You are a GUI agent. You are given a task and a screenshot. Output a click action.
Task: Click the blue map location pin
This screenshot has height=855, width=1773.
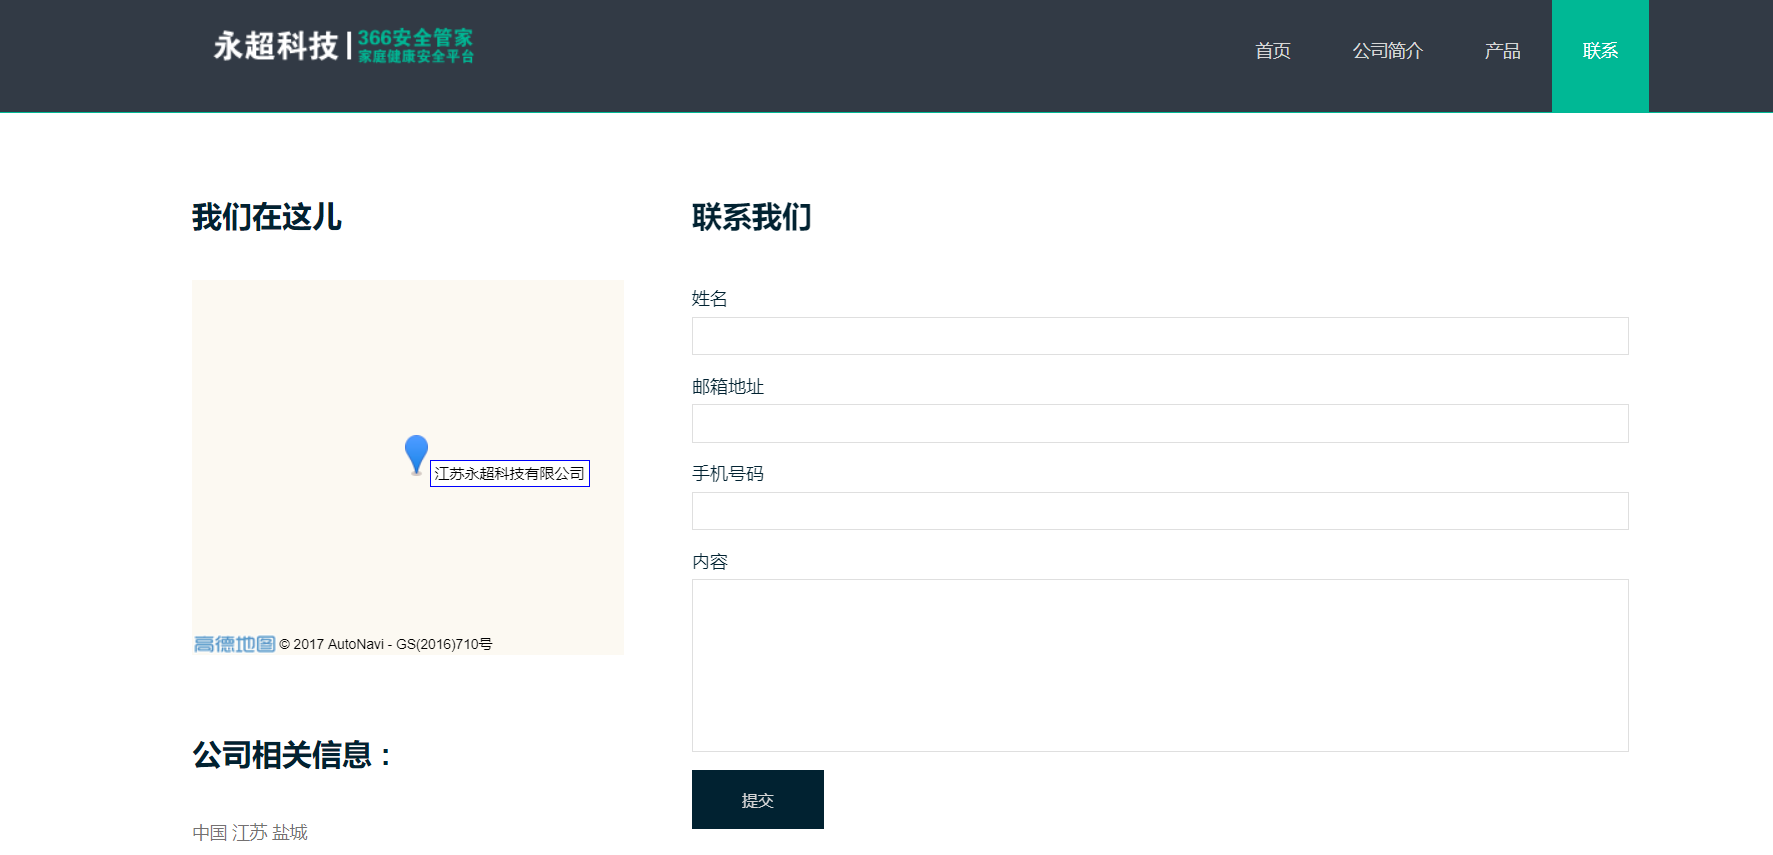point(416,455)
